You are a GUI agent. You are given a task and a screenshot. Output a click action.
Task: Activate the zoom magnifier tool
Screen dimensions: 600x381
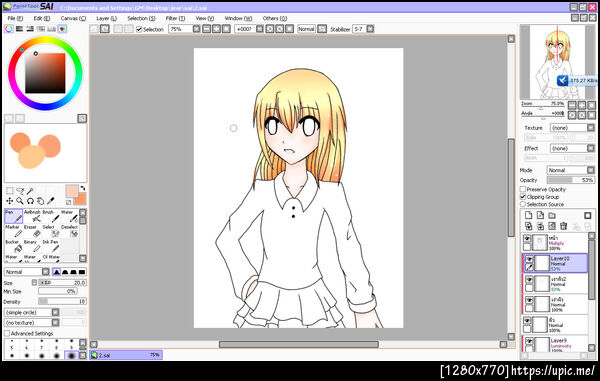click(20, 201)
